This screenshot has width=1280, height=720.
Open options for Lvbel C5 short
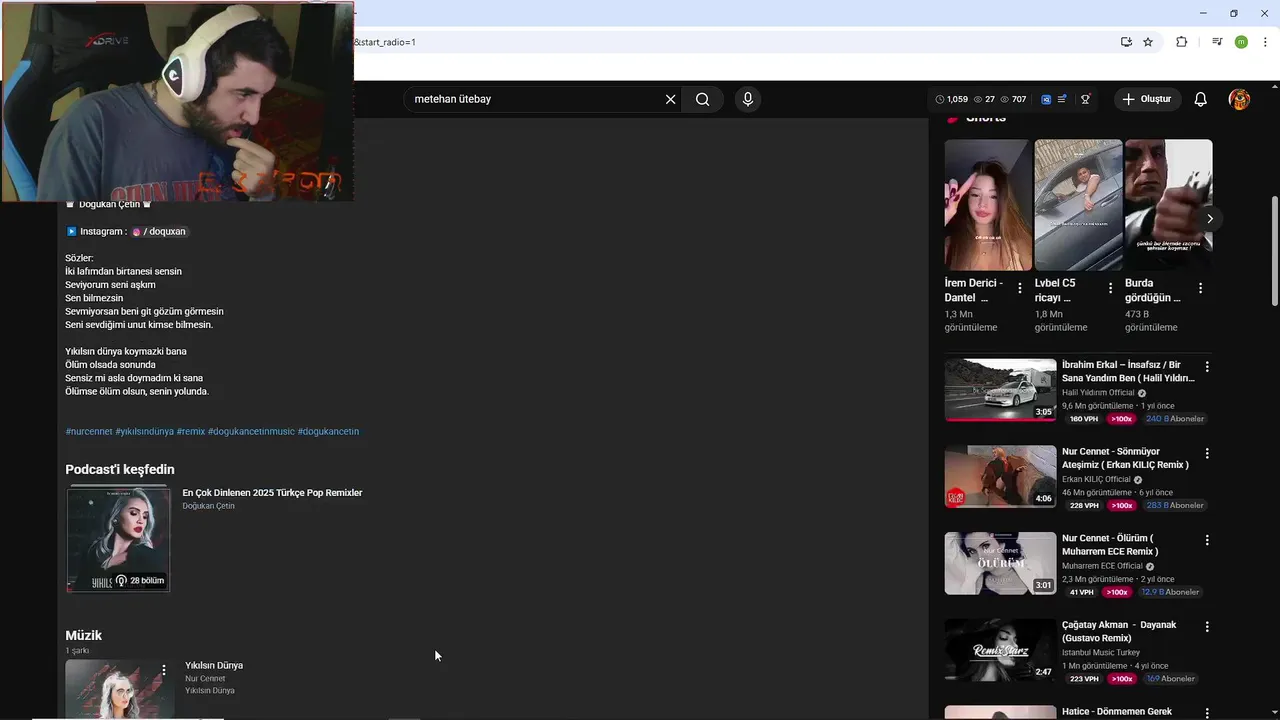click(1110, 288)
